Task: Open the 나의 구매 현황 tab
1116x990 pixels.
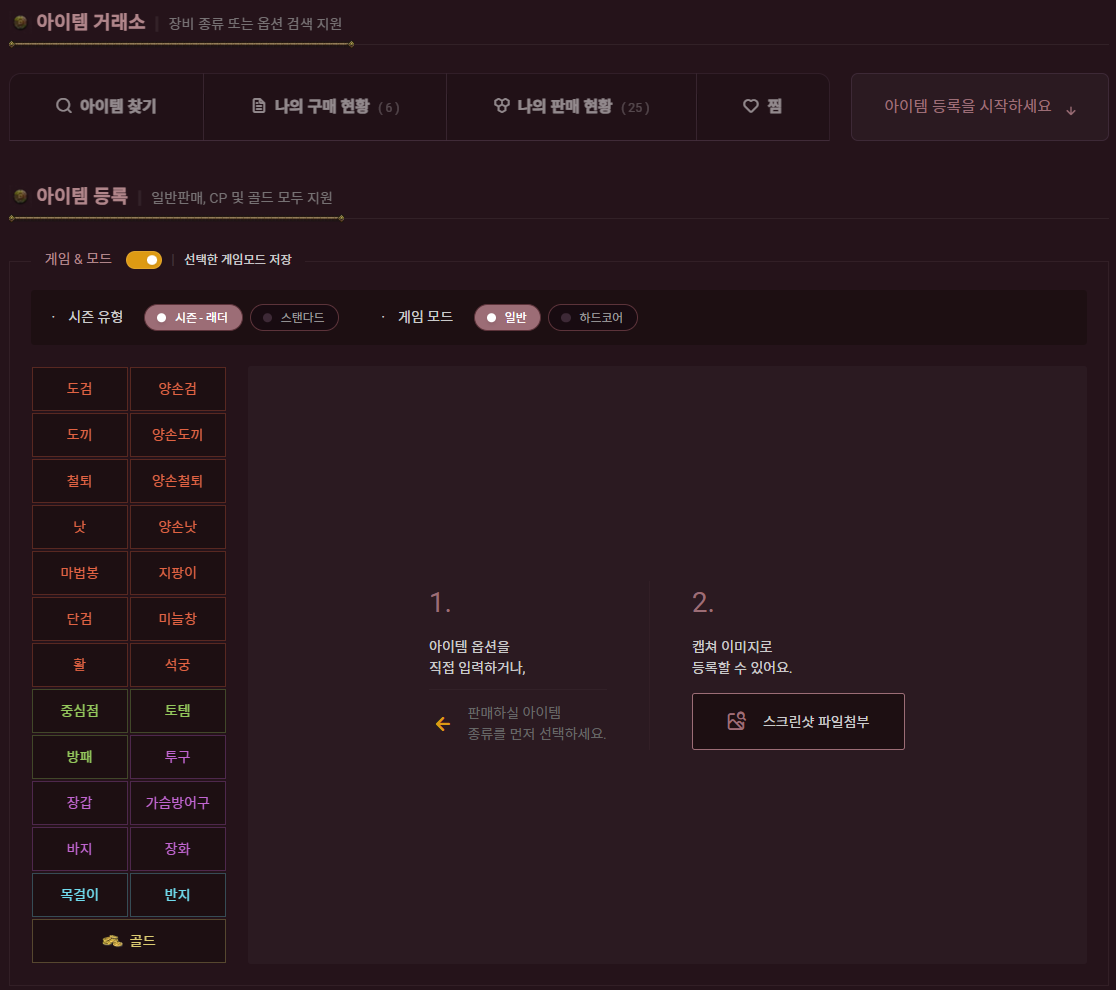Action: 324,107
